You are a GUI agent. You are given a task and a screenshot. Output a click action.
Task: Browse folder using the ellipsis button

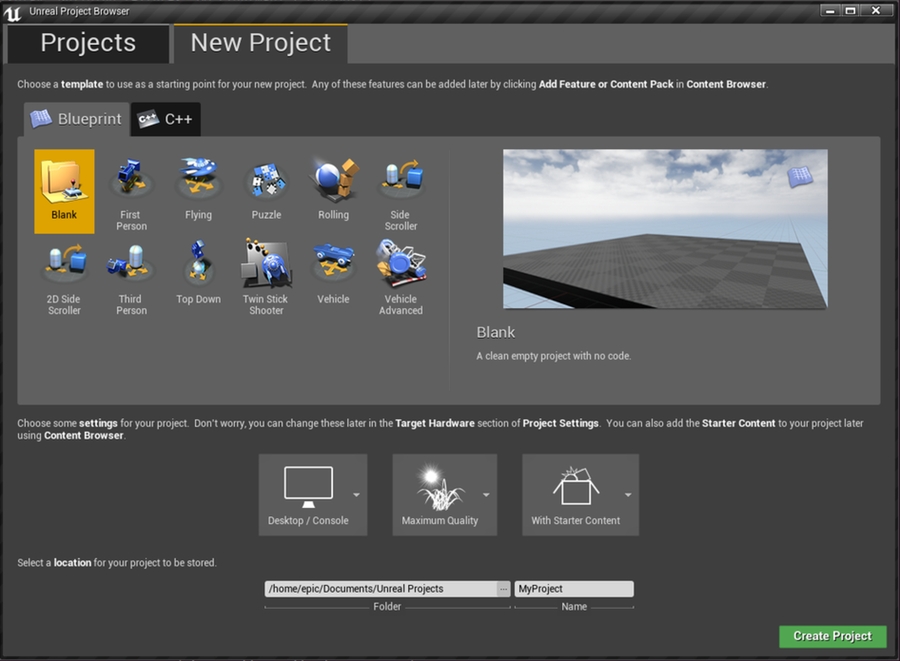504,589
